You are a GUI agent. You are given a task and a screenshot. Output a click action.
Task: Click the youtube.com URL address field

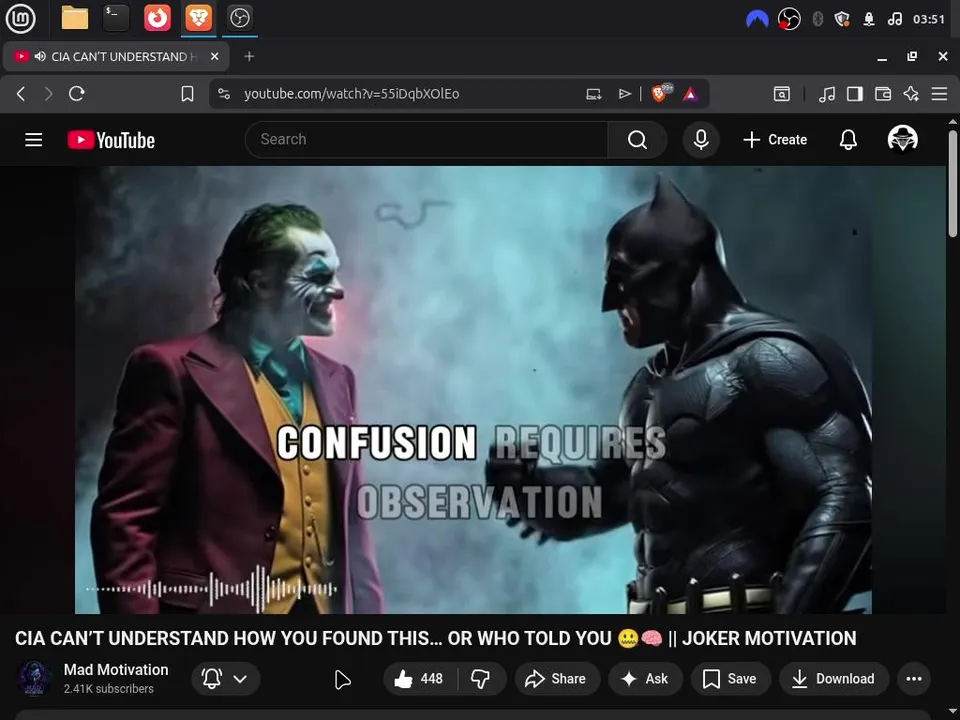pos(351,94)
